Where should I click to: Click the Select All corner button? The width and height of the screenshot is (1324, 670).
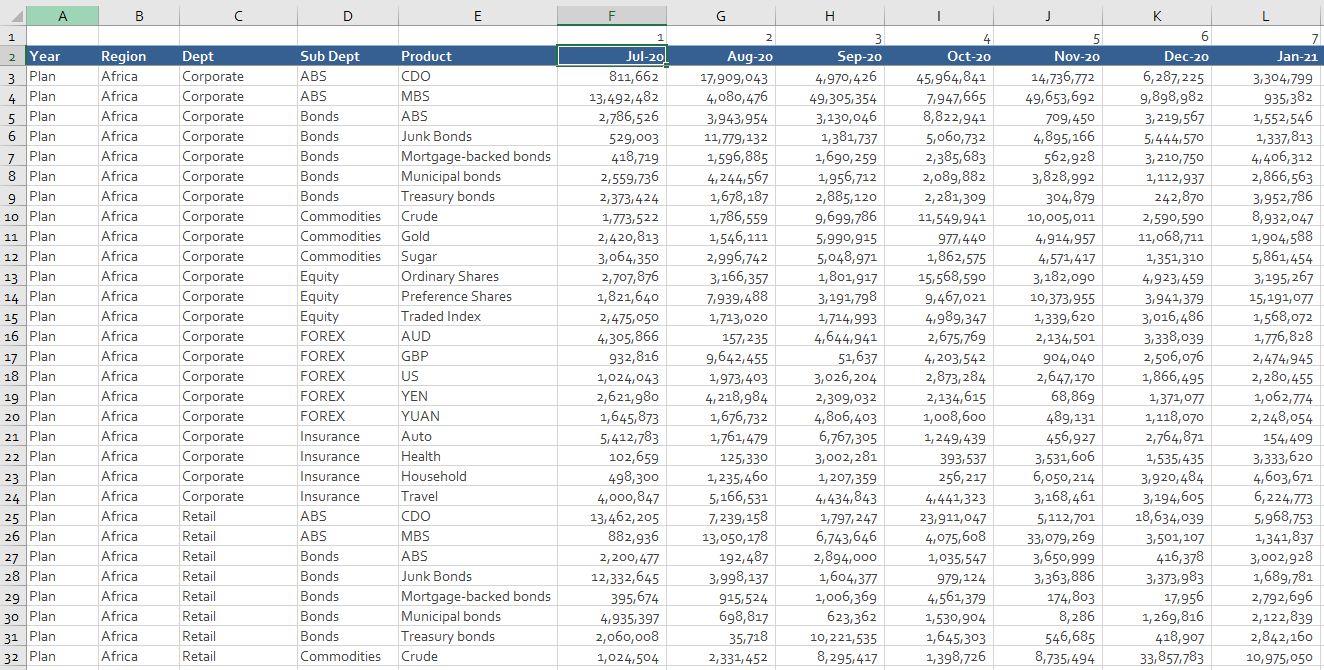[x=12, y=16]
